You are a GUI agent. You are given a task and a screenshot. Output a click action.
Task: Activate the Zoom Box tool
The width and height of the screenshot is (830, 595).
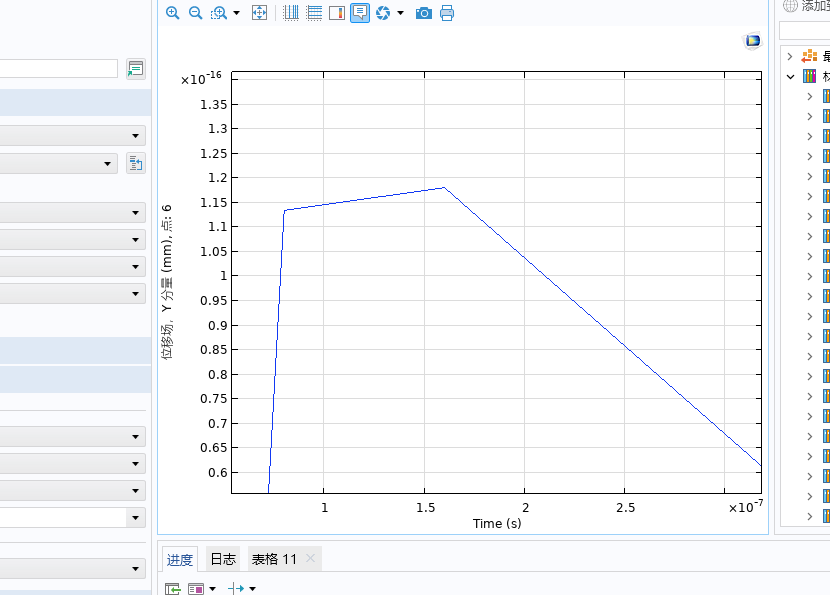pos(218,13)
